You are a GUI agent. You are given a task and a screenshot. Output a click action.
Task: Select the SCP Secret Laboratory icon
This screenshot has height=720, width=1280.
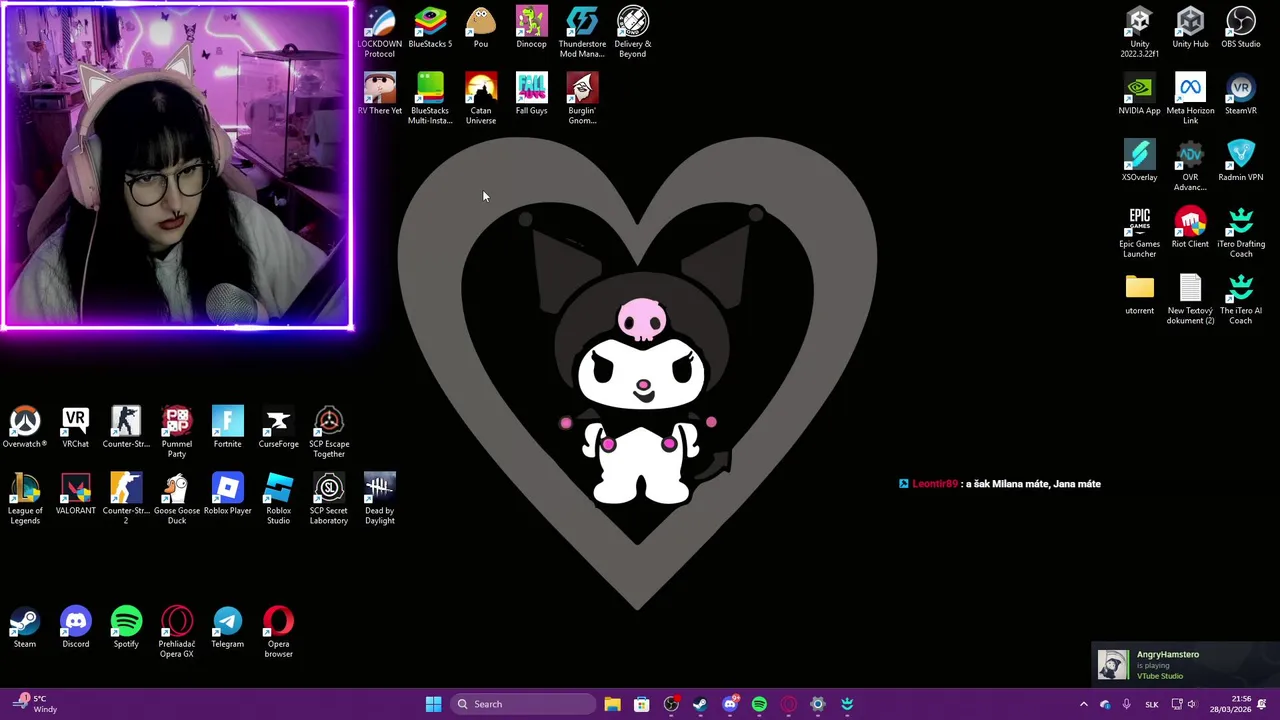(x=329, y=499)
